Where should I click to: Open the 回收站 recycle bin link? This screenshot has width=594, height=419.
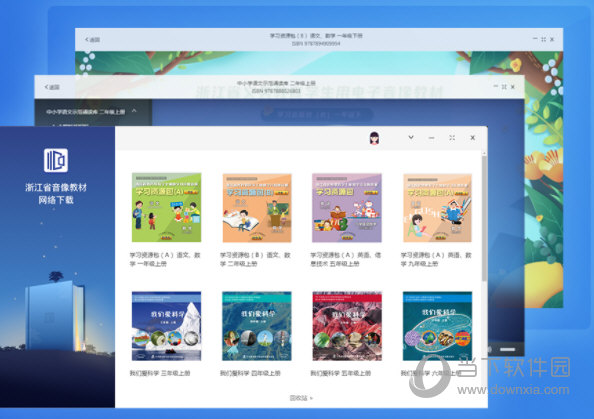click(x=301, y=398)
